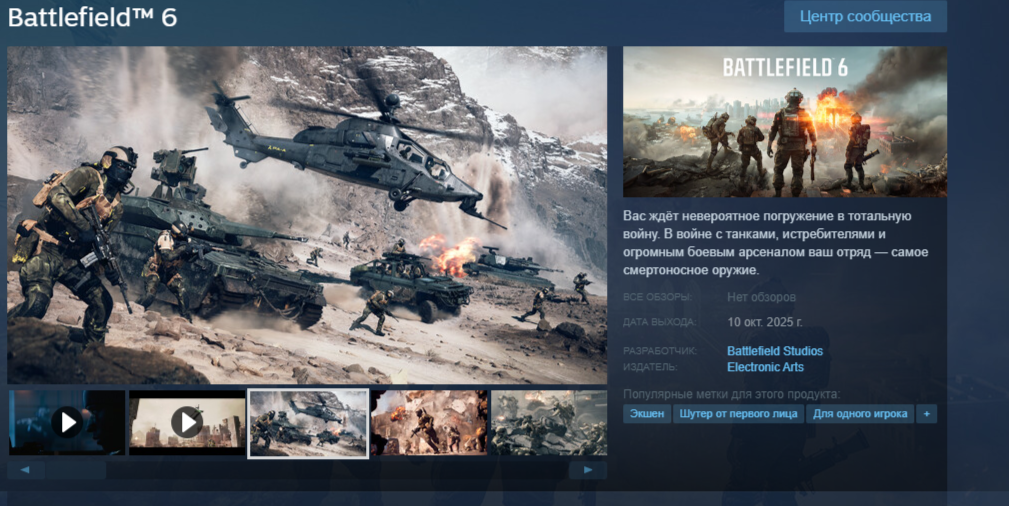
Task: Click the Нет обзоров review summary text
Action: (761, 297)
